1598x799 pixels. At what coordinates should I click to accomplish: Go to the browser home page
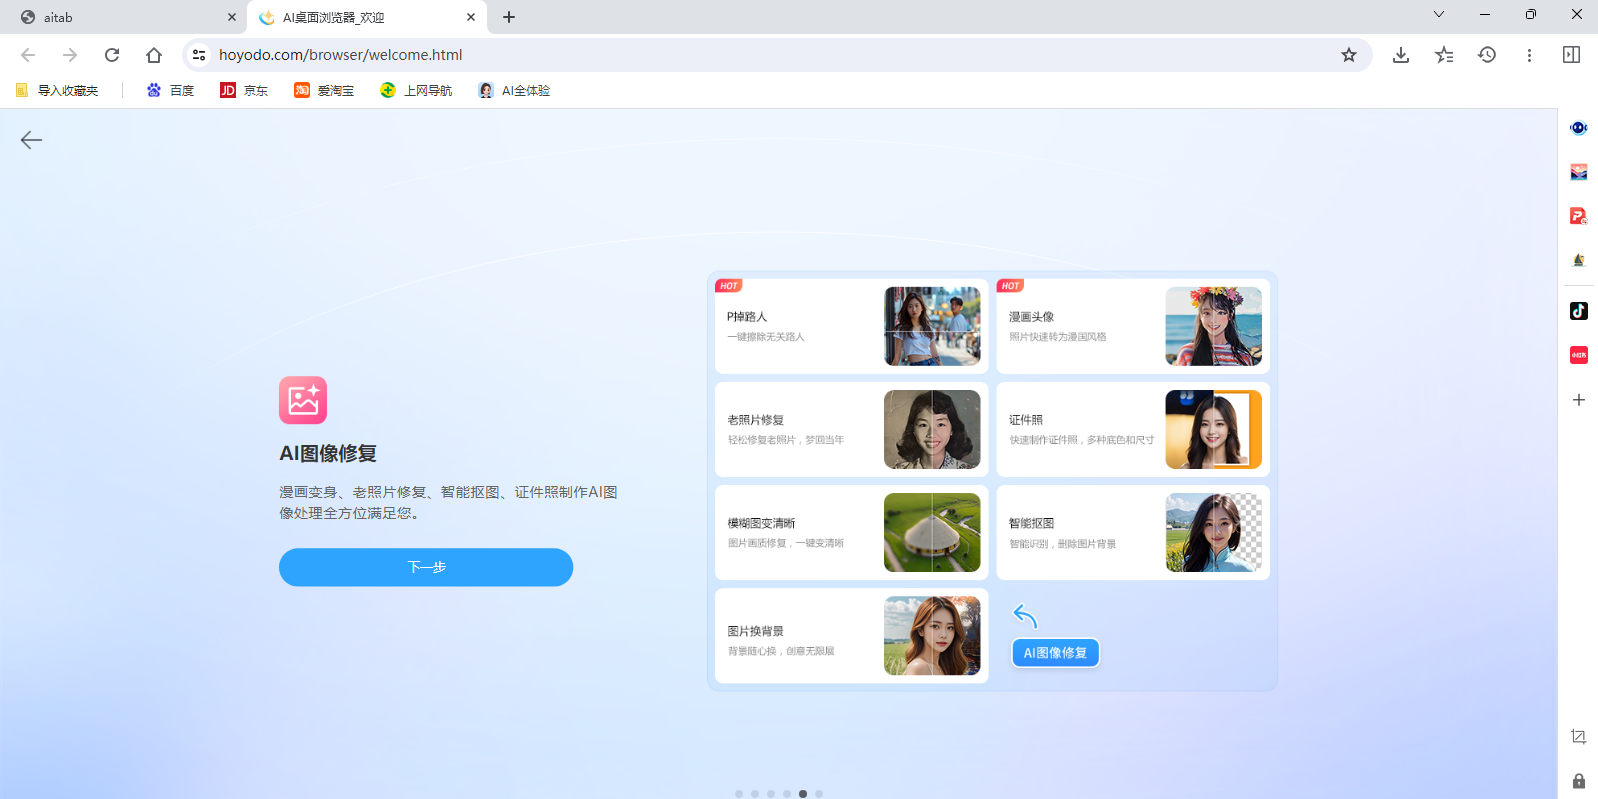(x=154, y=55)
